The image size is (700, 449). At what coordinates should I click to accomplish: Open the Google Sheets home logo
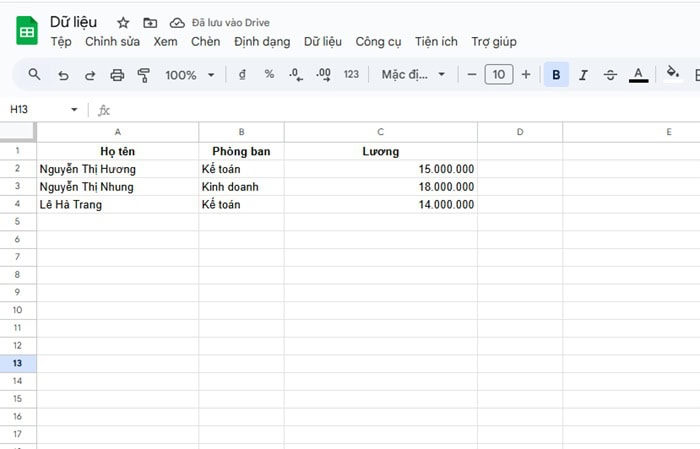click(x=27, y=31)
